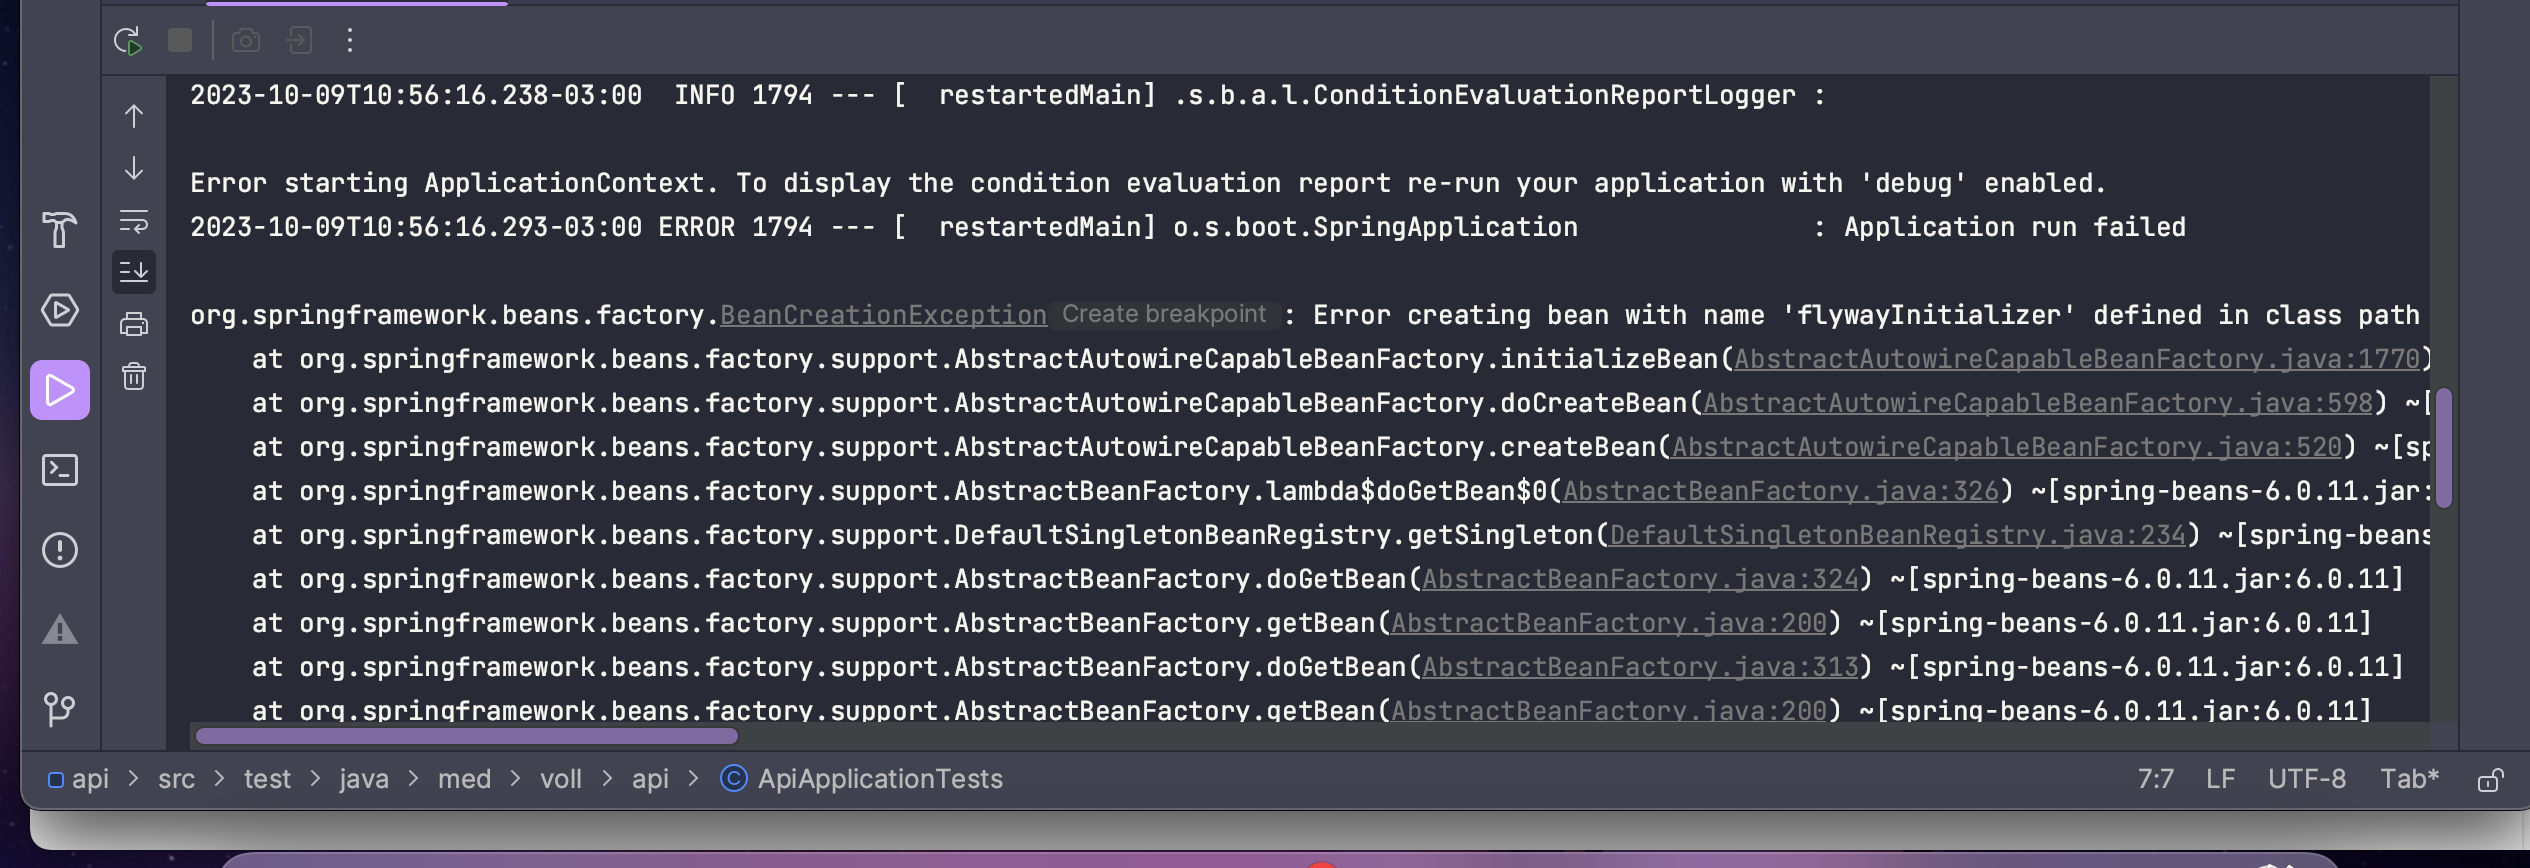Toggle scroll to end of console
This screenshot has width=2530, height=868.
click(134, 272)
